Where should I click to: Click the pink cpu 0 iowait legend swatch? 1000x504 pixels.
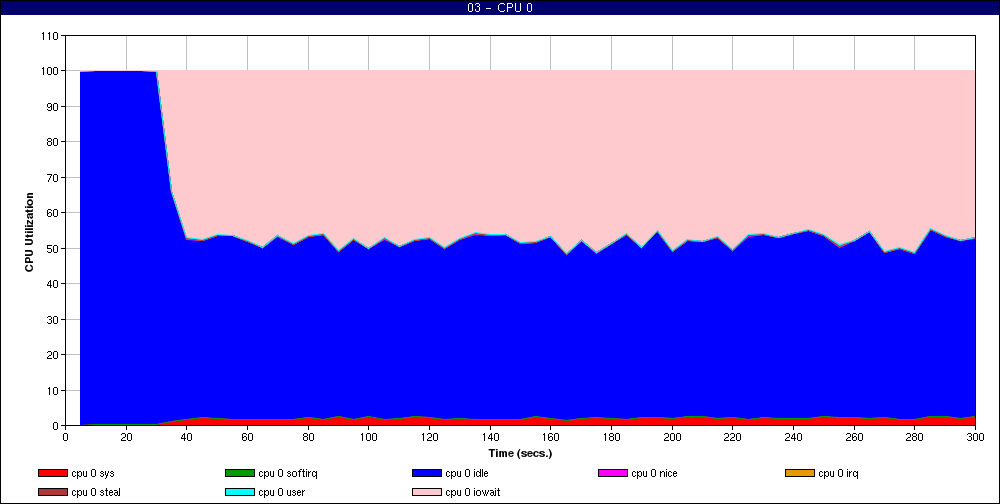click(427, 492)
